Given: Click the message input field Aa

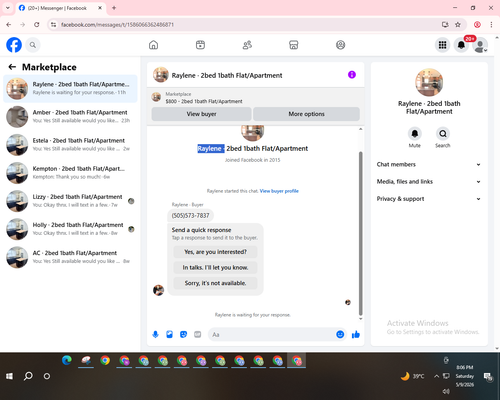Looking at the screenshot, I should [272, 334].
